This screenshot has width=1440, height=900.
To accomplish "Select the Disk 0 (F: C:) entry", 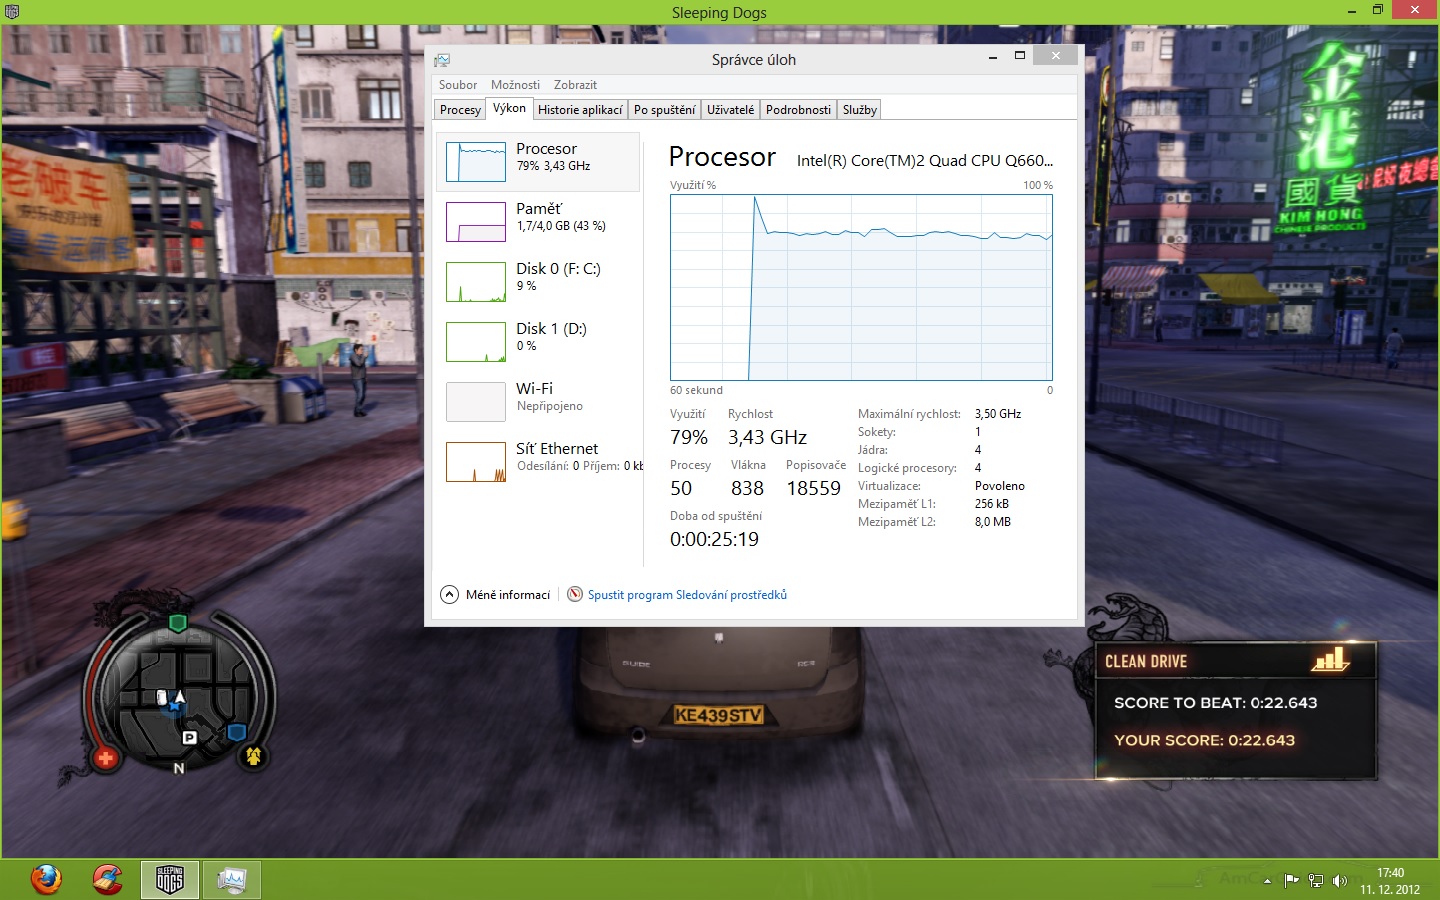I will (538, 282).
